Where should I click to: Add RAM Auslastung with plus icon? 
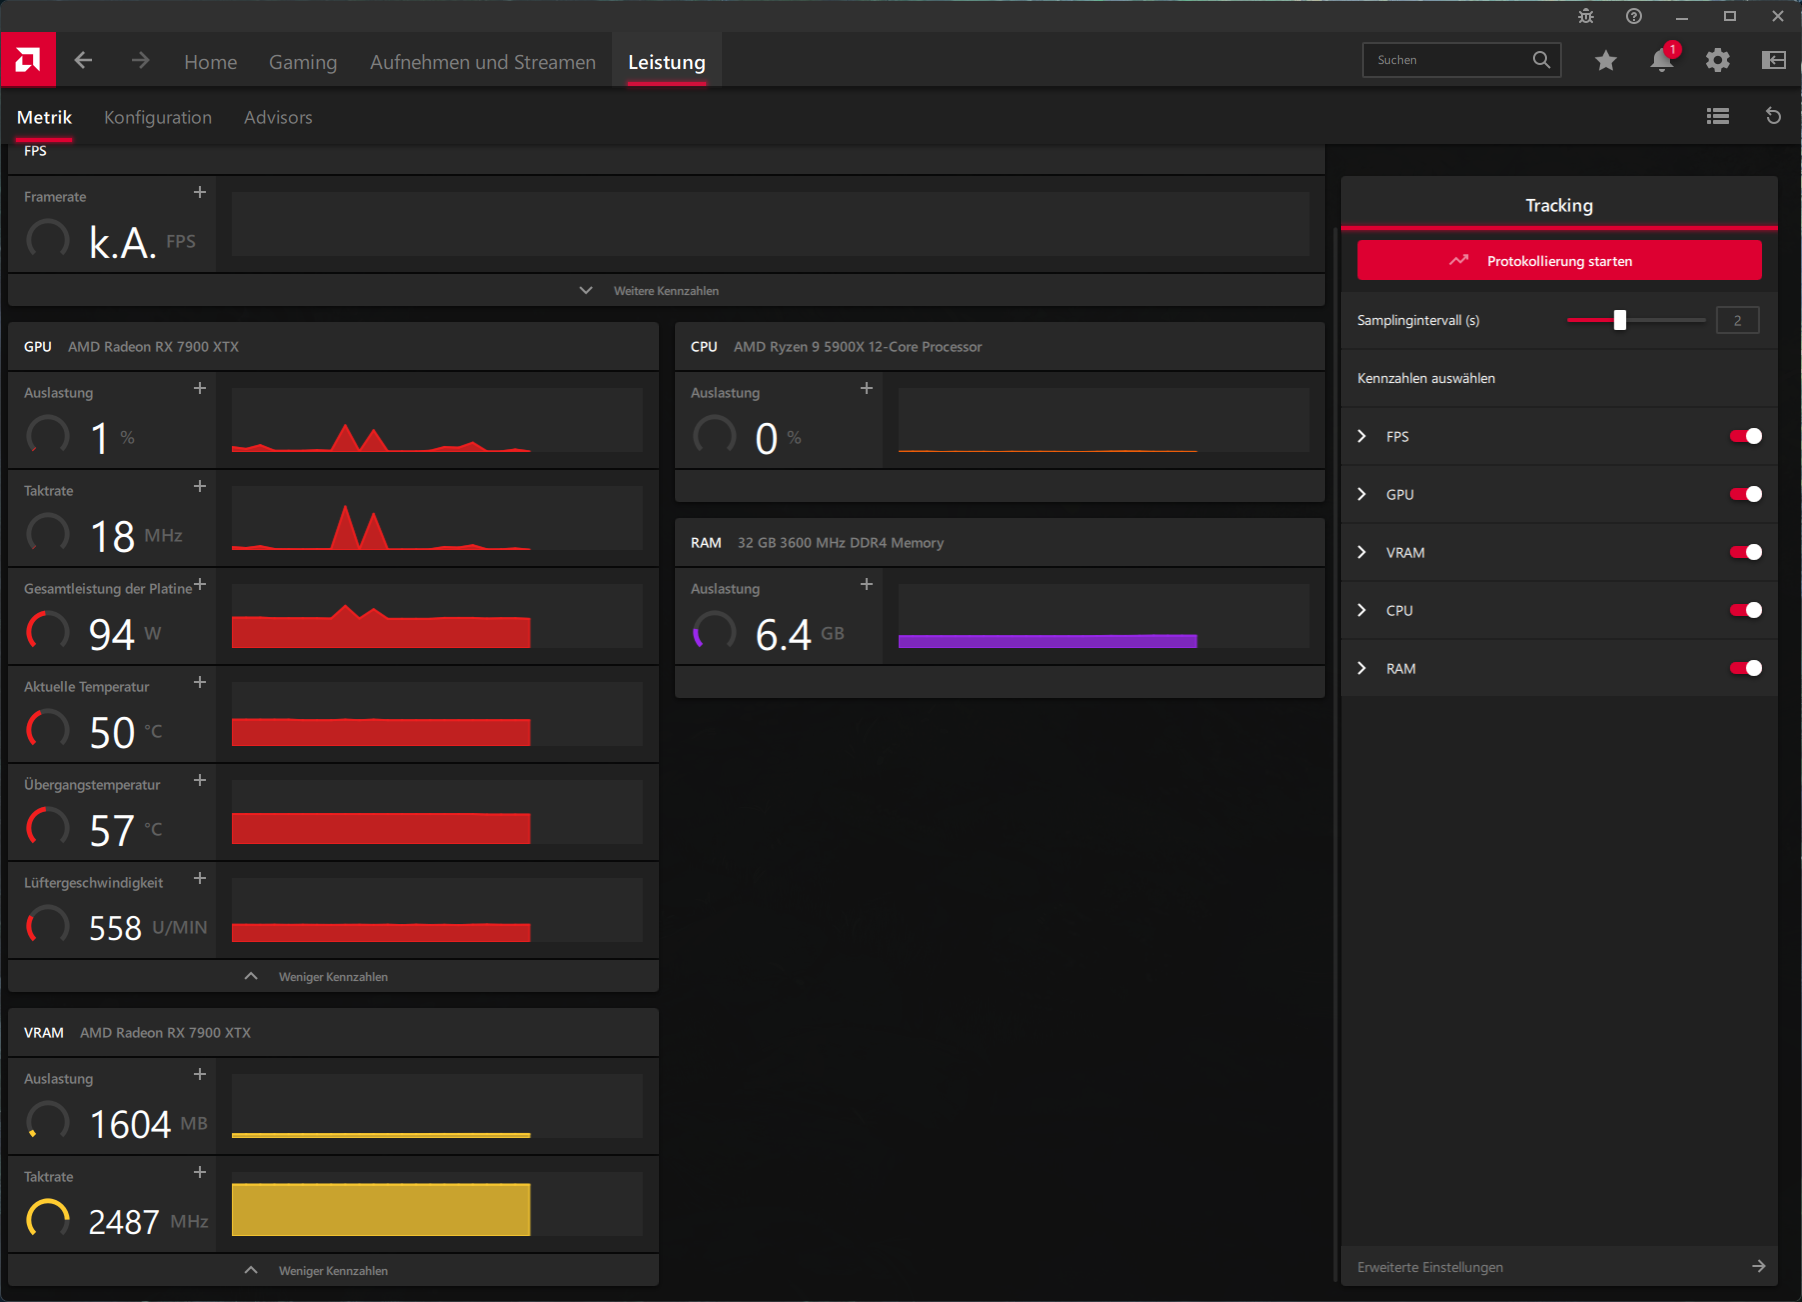click(867, 584)
